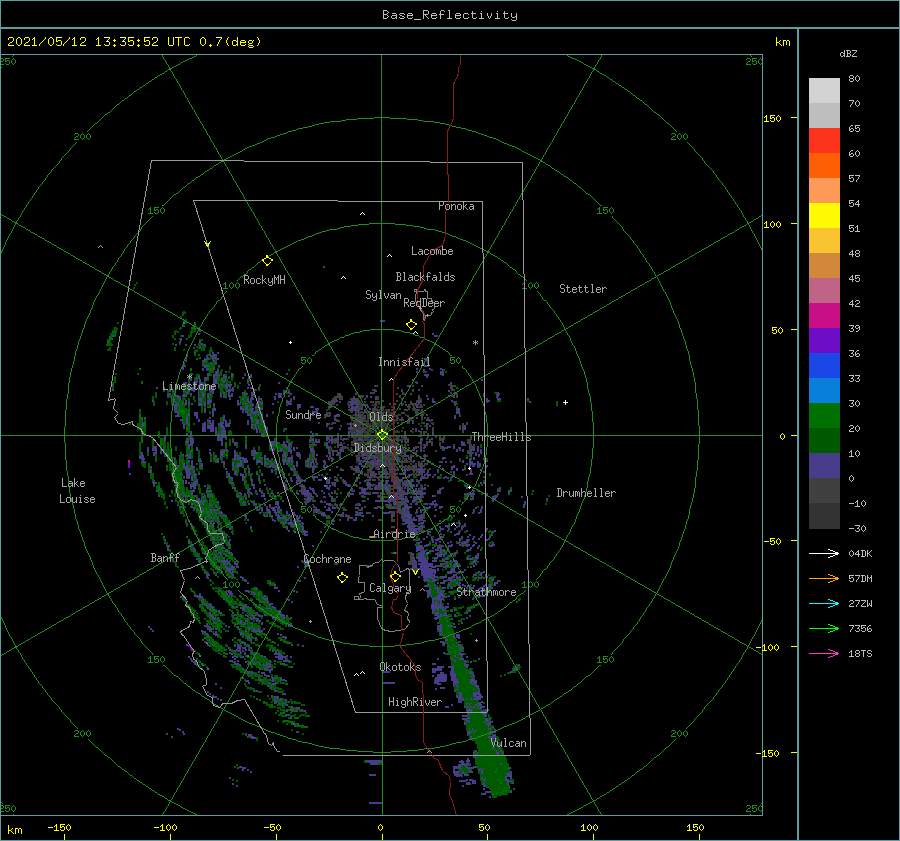The height and width of the screenshot is (841, 900).
Task: Select the magenta 39-42 dBZ swatch
Action: tap(824, 316)
